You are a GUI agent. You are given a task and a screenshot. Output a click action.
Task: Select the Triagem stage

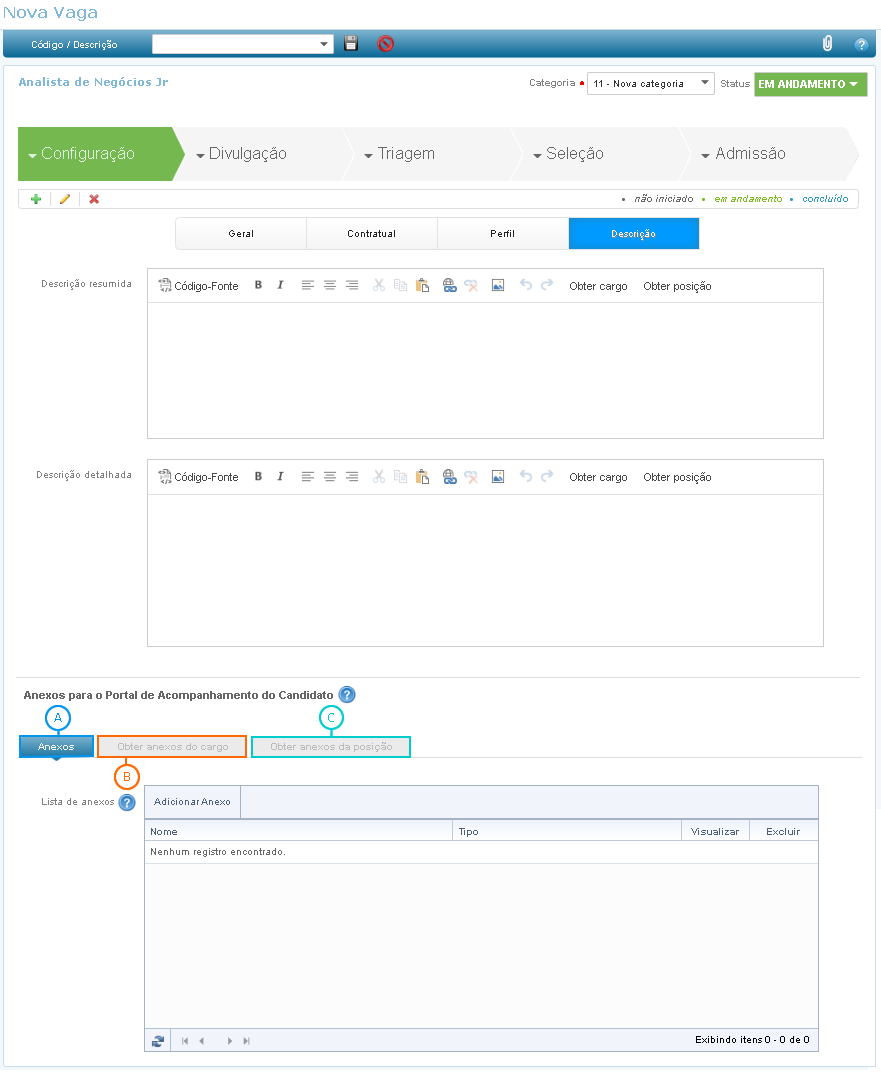tap(406, 154)
